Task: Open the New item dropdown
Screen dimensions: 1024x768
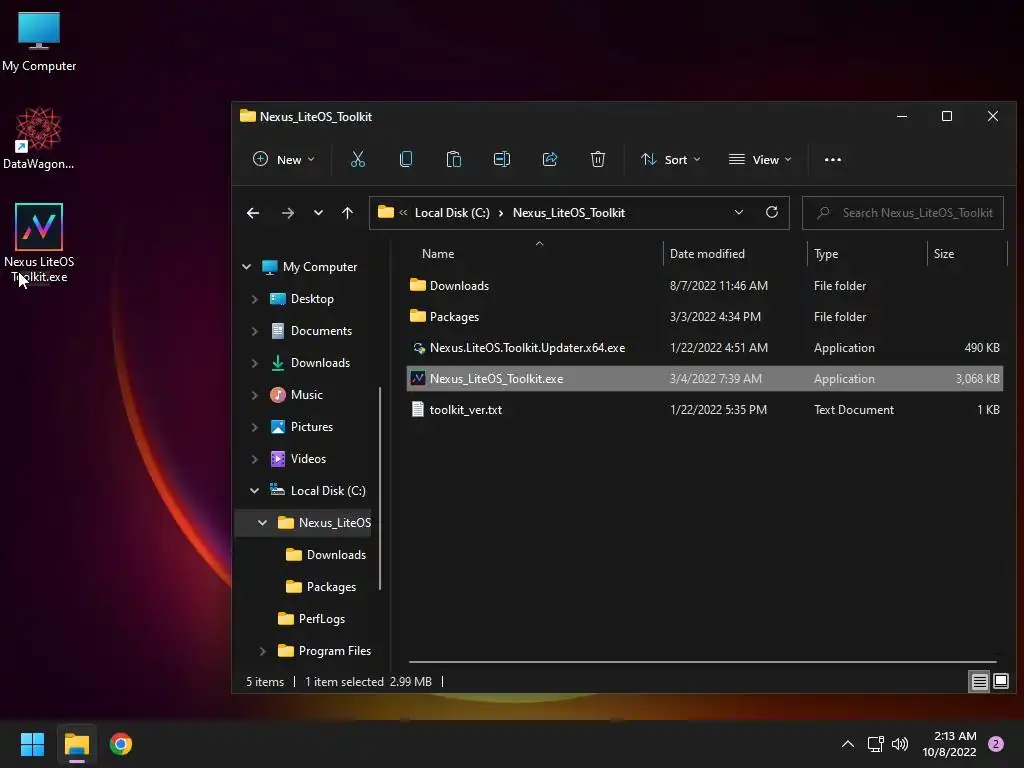Action: [284, 159]
